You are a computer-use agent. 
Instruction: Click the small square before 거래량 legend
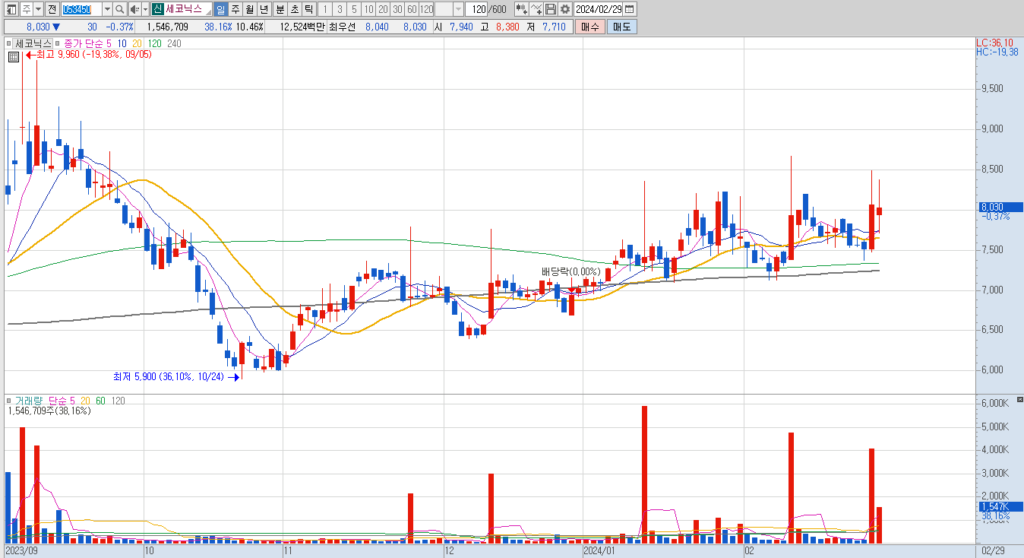click(8, 401)
